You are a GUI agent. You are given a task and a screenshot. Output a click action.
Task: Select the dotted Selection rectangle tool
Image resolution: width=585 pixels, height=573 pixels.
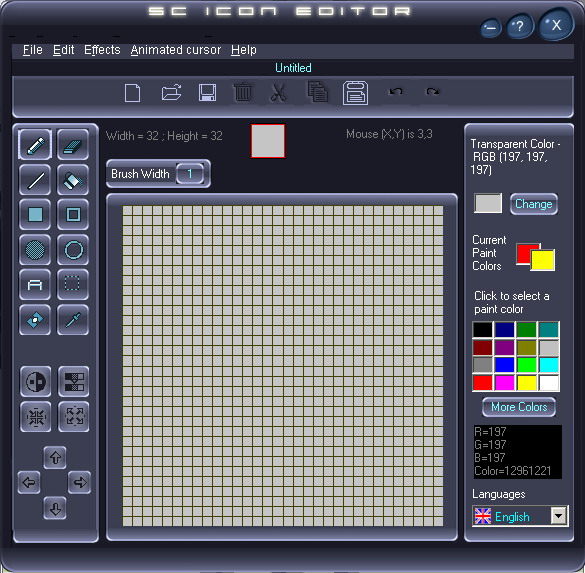click(73, 285)
